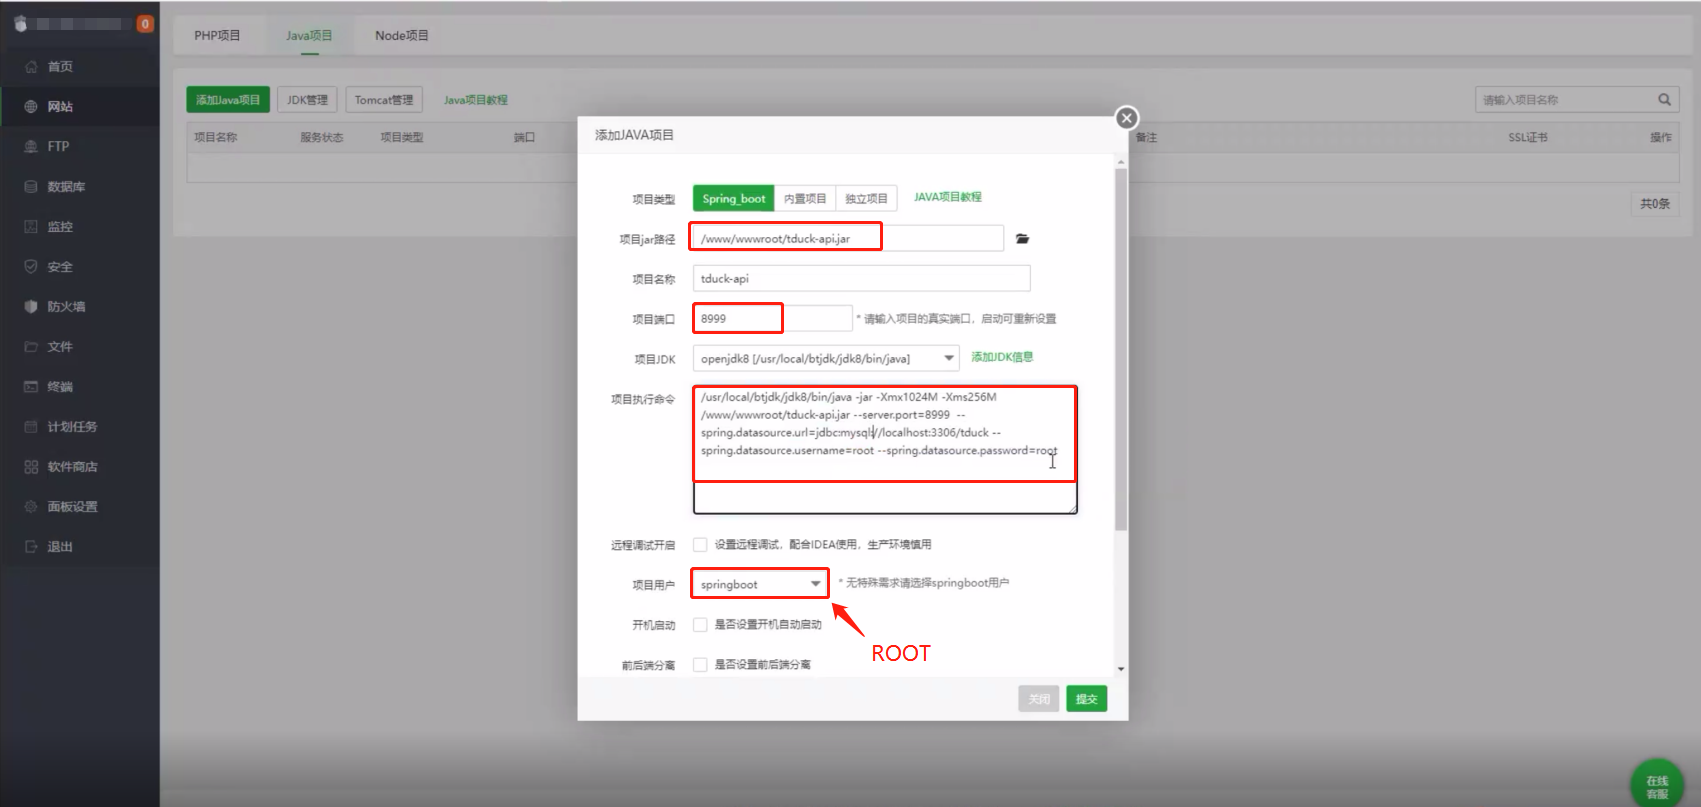Click the shield icon beside 安全
The width and height of the screenshot is (1701, 807).
point(31,267)
